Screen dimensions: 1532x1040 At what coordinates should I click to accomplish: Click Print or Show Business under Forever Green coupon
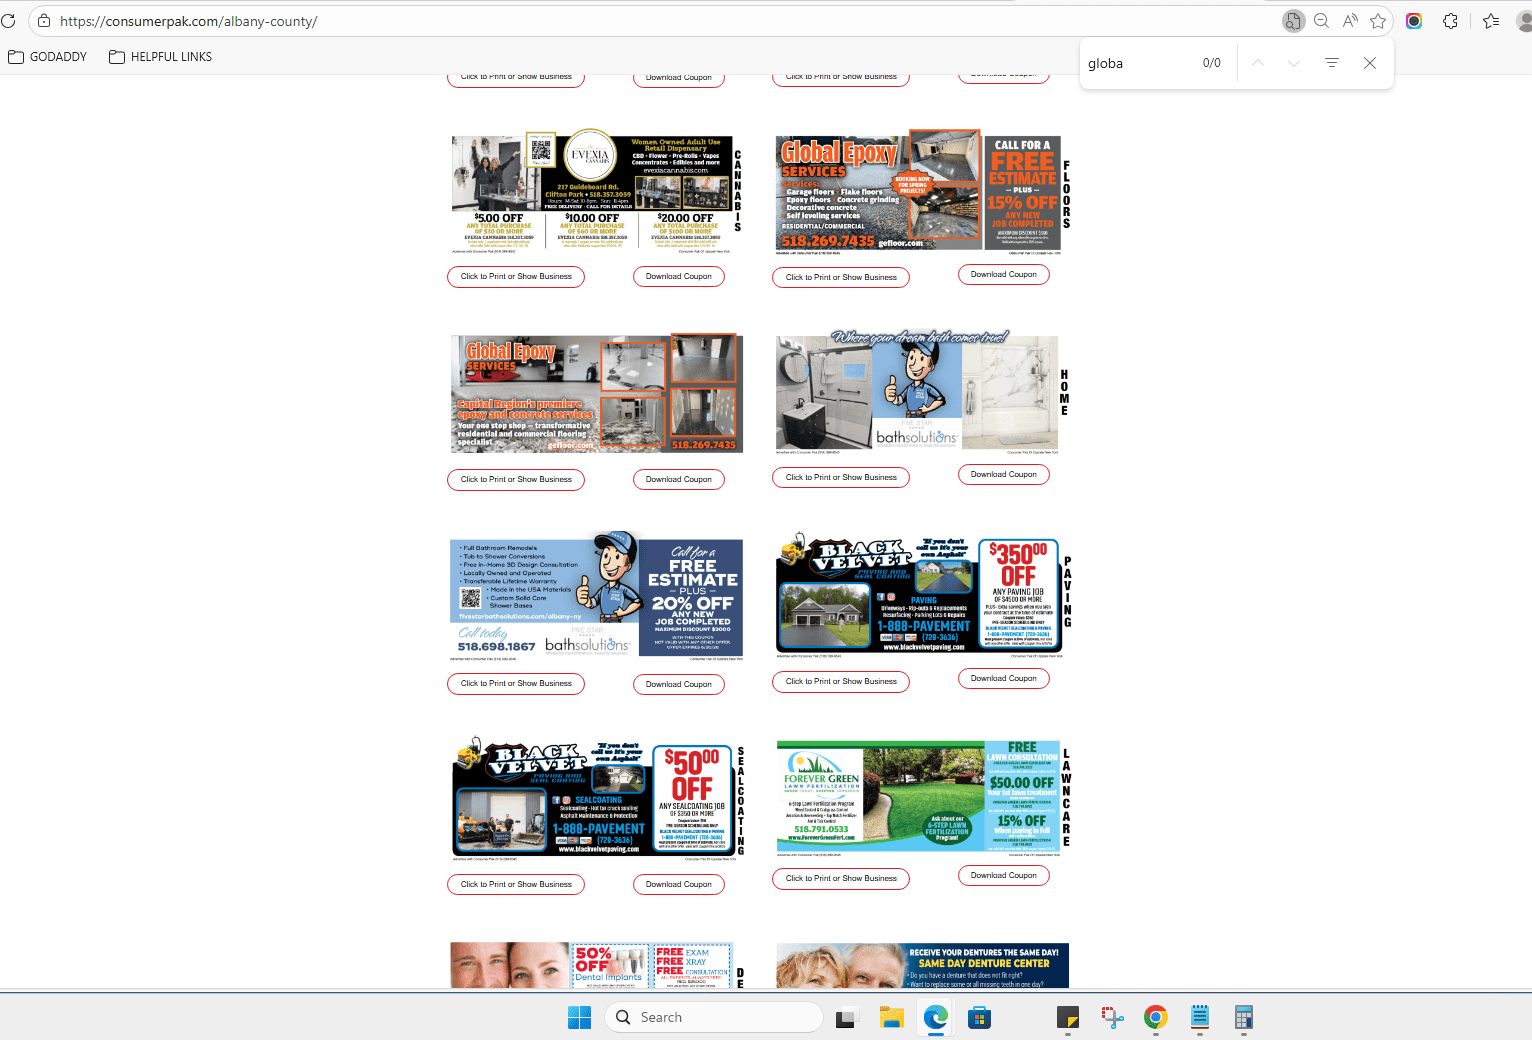(x=841, y=879)
